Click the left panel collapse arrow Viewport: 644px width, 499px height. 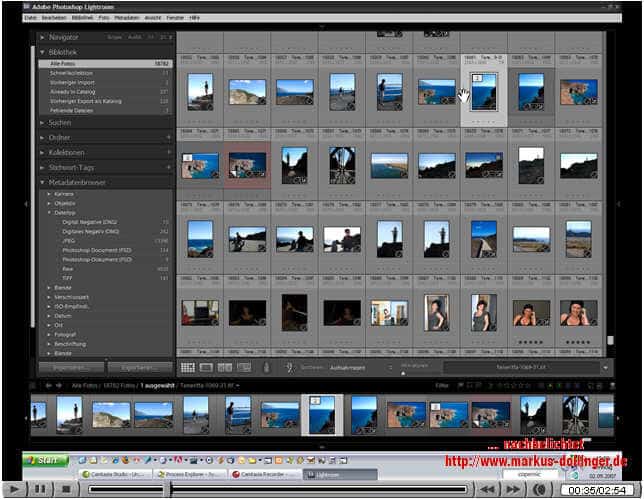[x=27, y=203]
